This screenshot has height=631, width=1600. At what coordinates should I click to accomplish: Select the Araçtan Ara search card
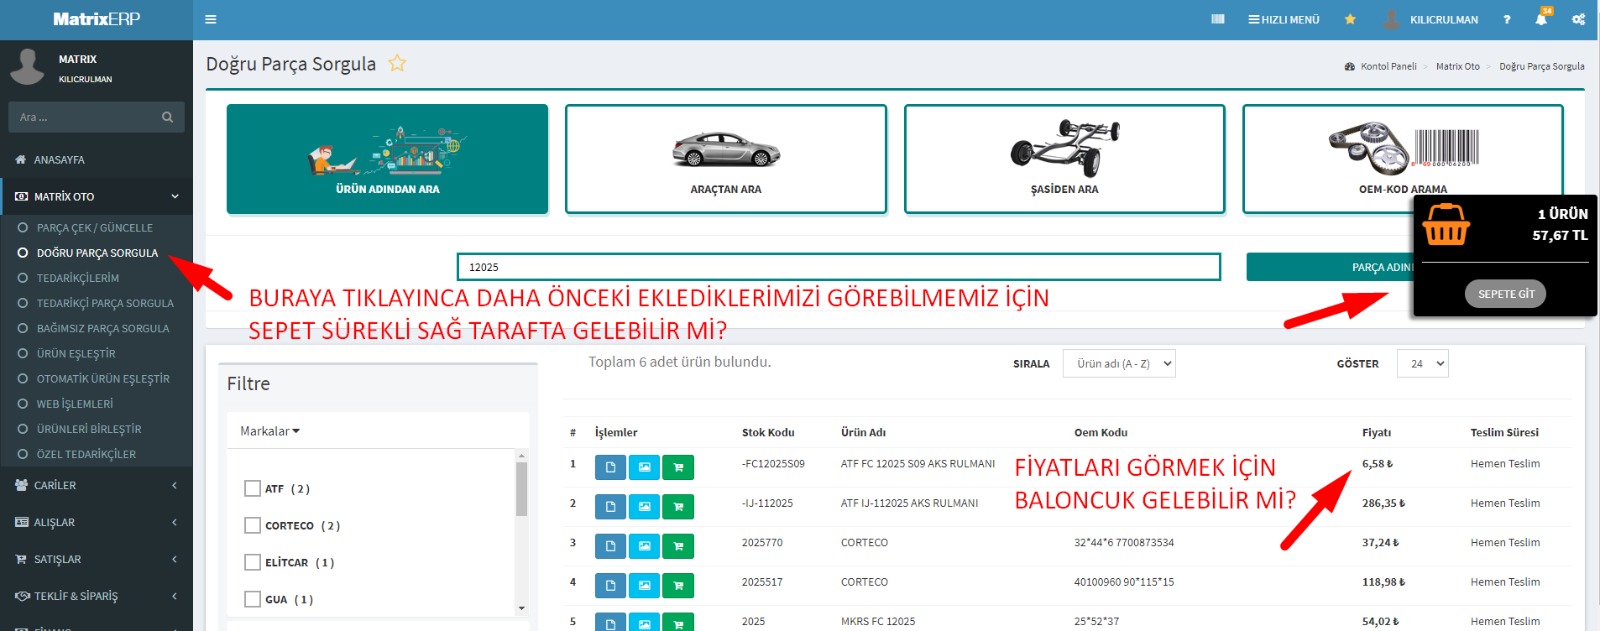(725, 159)
